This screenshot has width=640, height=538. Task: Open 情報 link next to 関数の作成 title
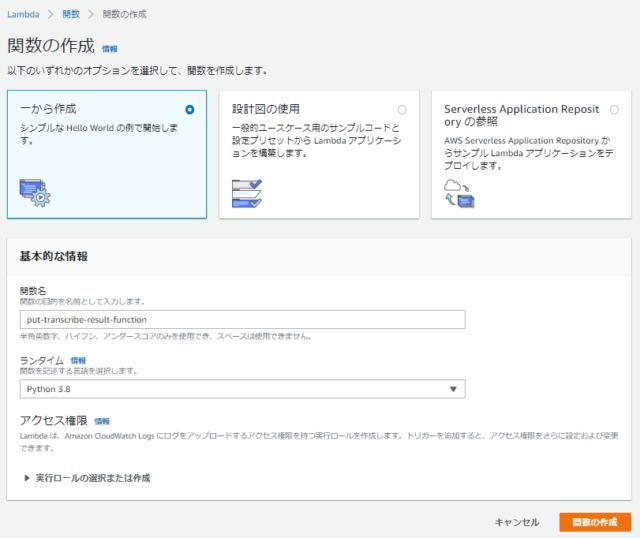click(109, 49)
